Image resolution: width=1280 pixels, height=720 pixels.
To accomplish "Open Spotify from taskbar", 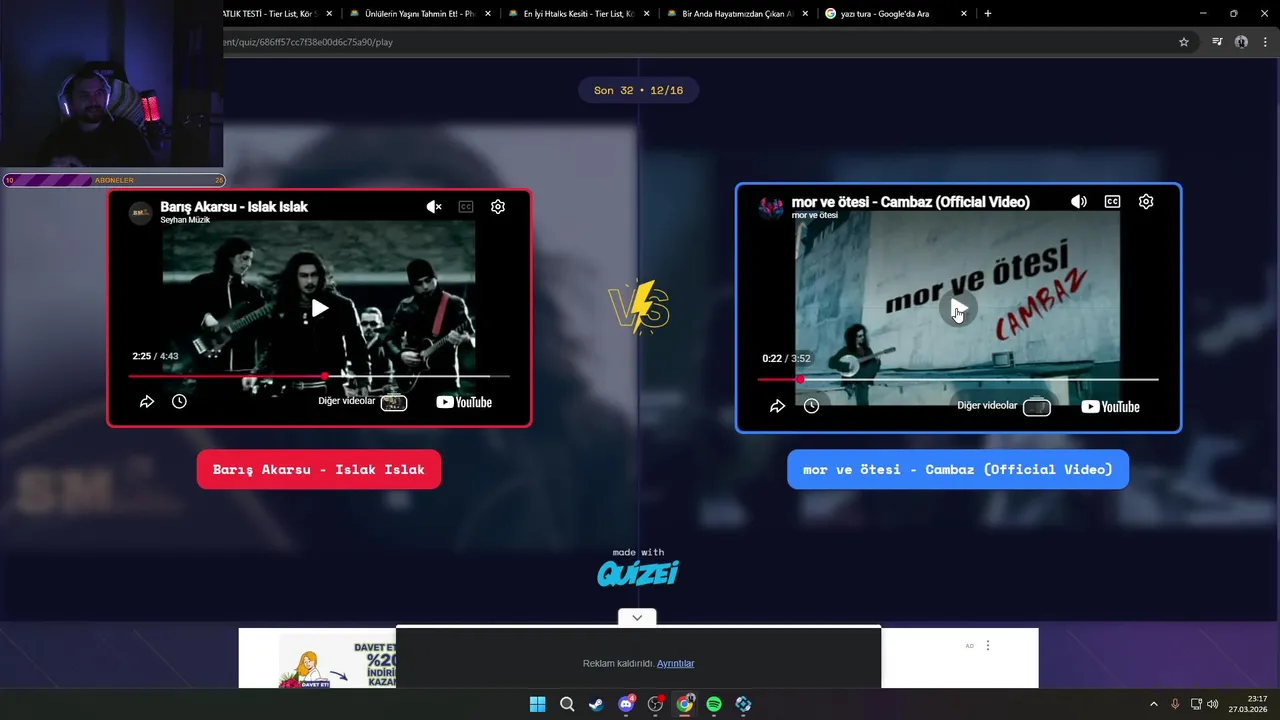I will pyautogui.click(x=714, y=704).
